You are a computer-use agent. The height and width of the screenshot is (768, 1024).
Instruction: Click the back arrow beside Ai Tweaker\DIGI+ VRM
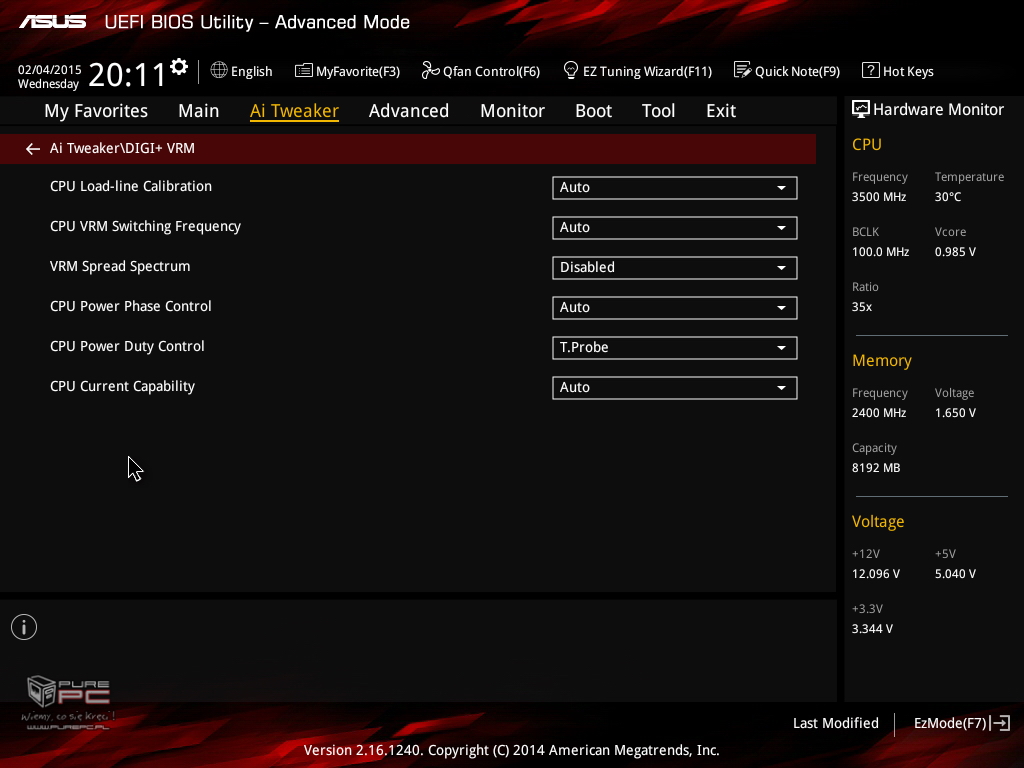[x=33, y=149]
